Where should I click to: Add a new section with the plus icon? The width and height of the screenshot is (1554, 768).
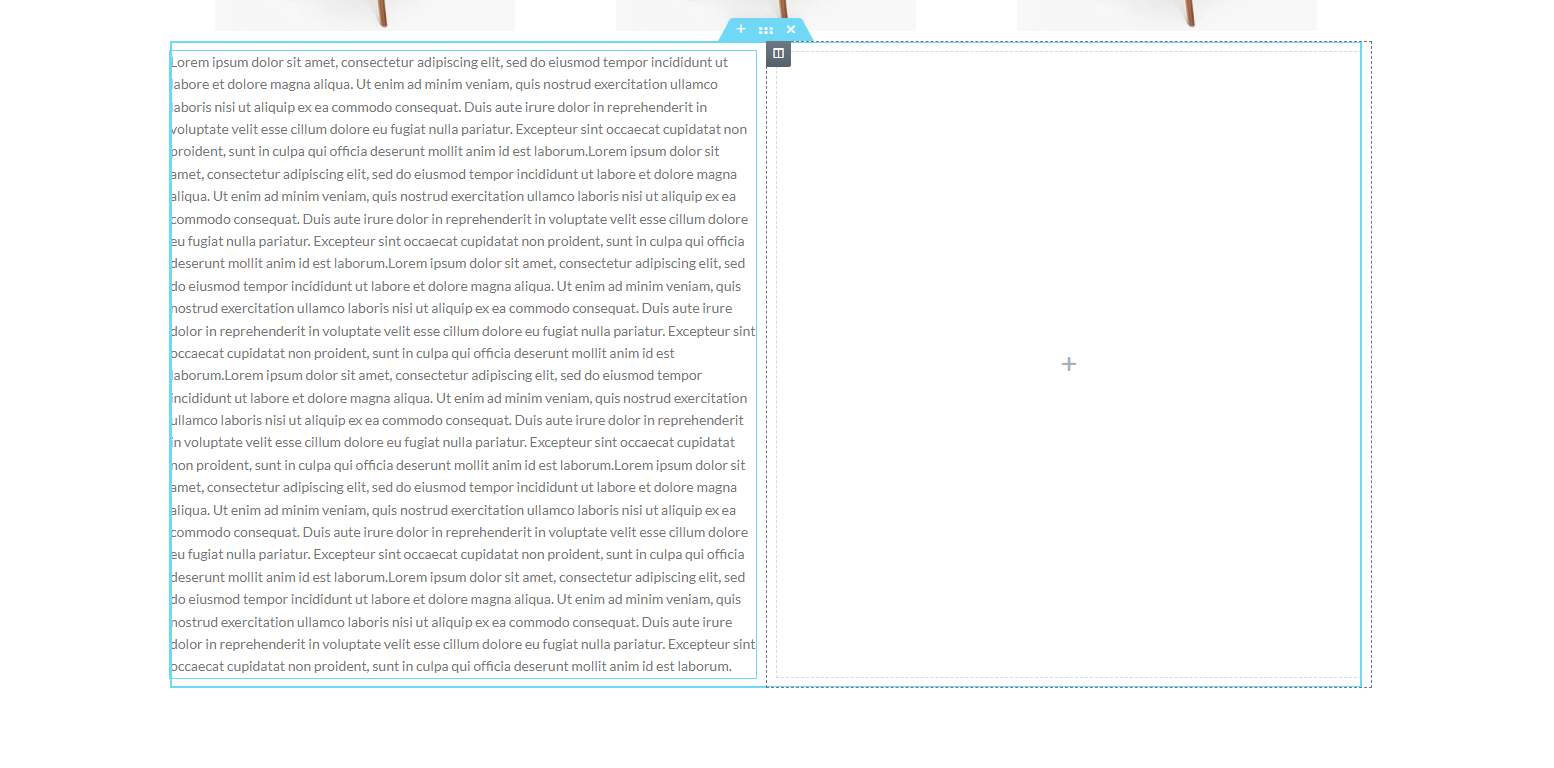click(741, 29)
